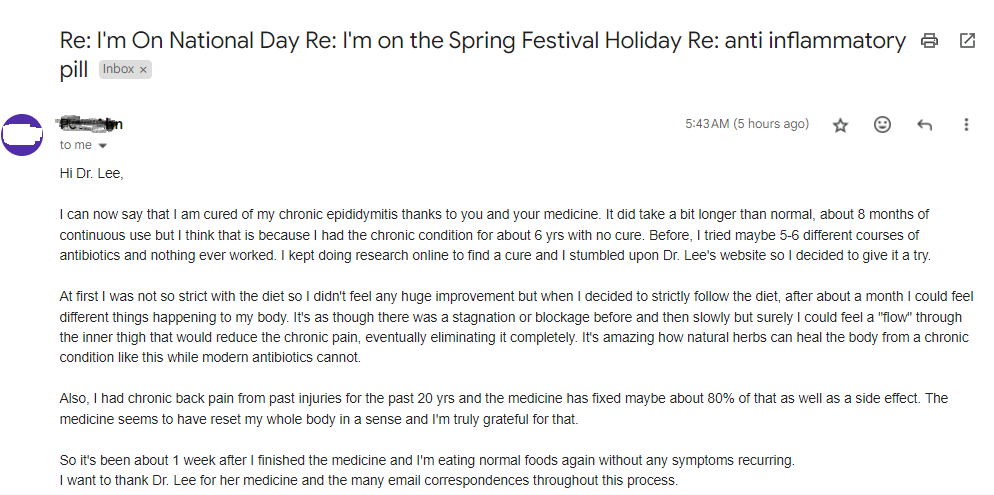Click the paragraph about strictly following the diet

pyautogui.click(x=514, y=326)
